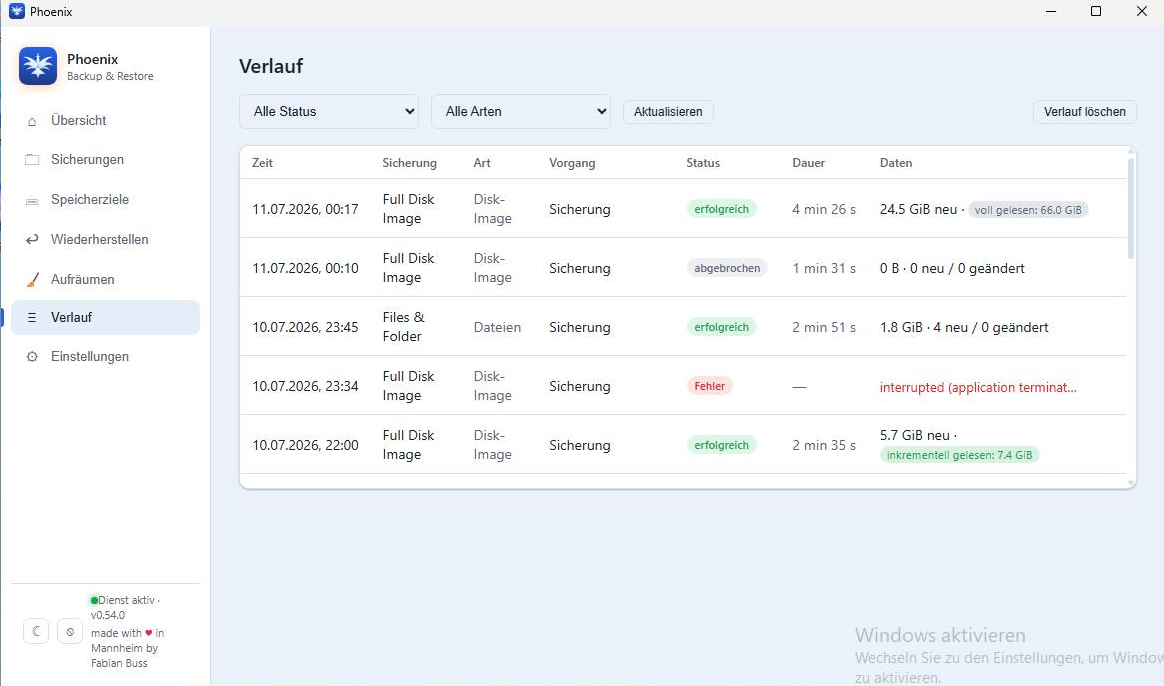Click the 'Dateien' type cell
This screenshot has height=686, width=1164.
click(497, 327)
